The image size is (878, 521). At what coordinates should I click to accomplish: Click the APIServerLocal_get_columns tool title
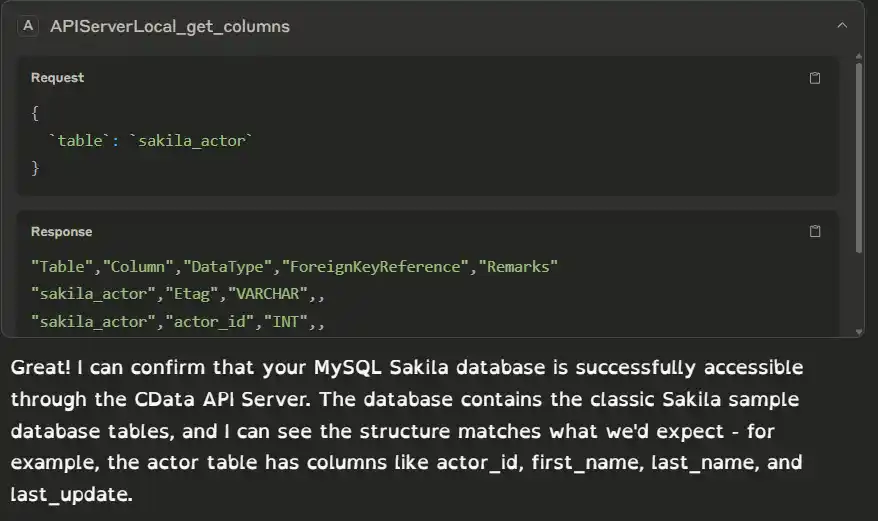pos(170,27)
